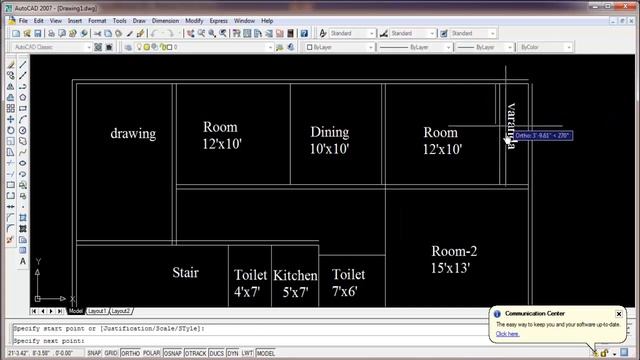Click the Undo arrow icon
The image size is (640, 360).
[154, 33]
